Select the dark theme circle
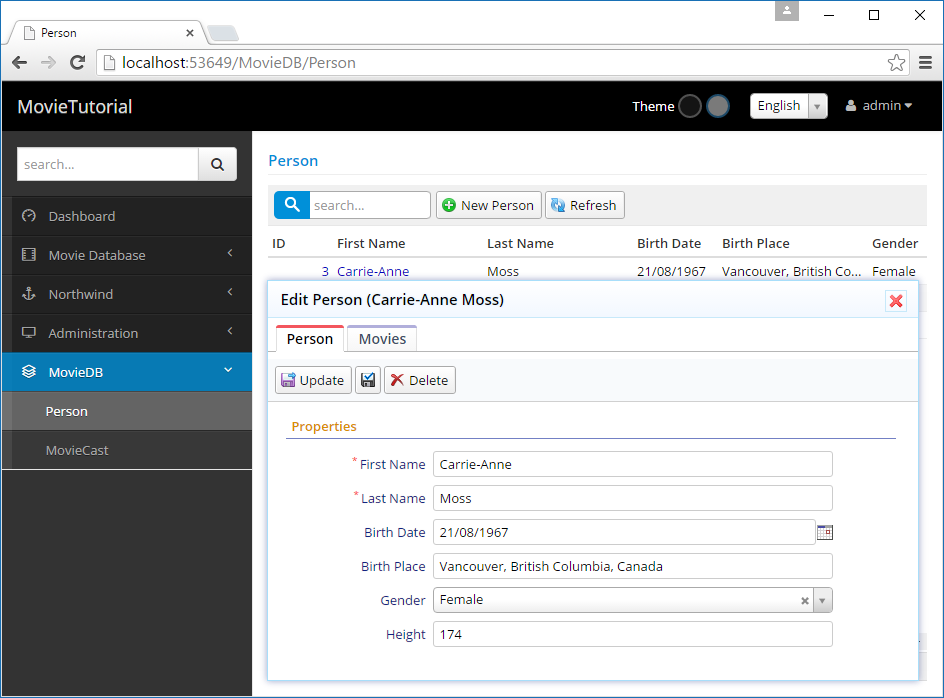Viewport: 944px width, 698px height. pyautogui.click(x=690, y=106)
